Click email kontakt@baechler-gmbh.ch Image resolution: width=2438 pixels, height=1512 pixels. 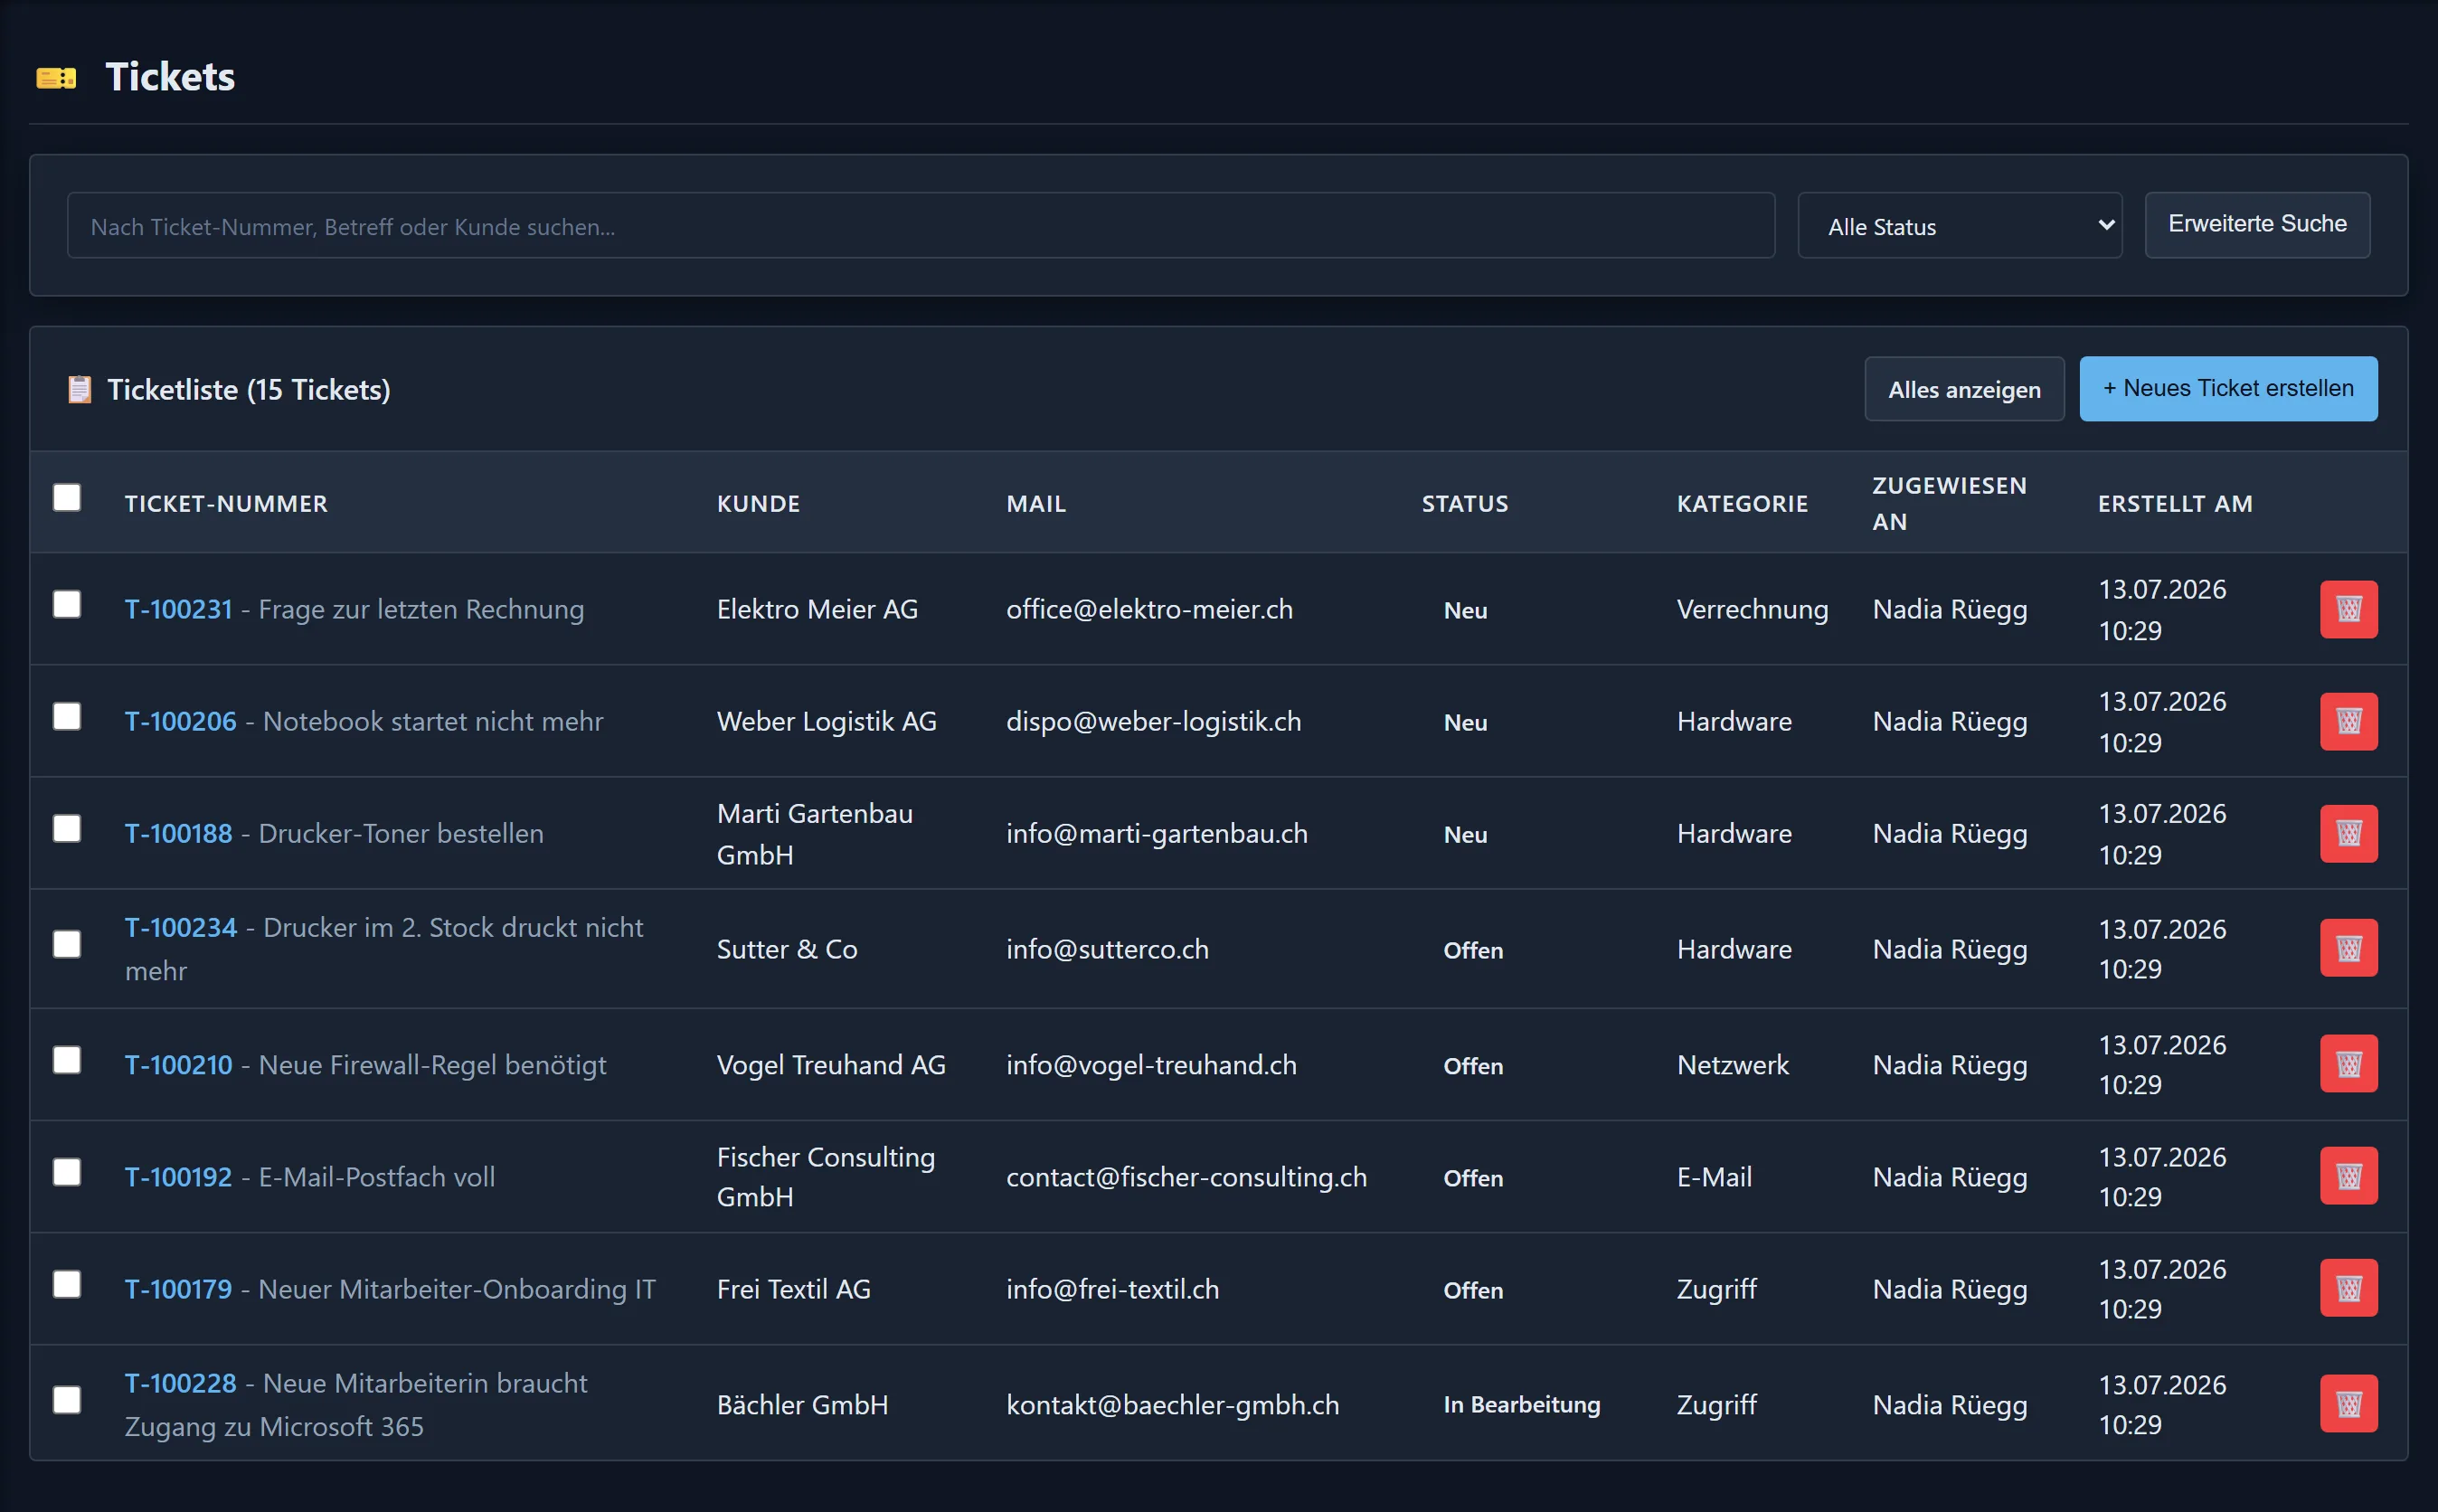(1172, 1405)
